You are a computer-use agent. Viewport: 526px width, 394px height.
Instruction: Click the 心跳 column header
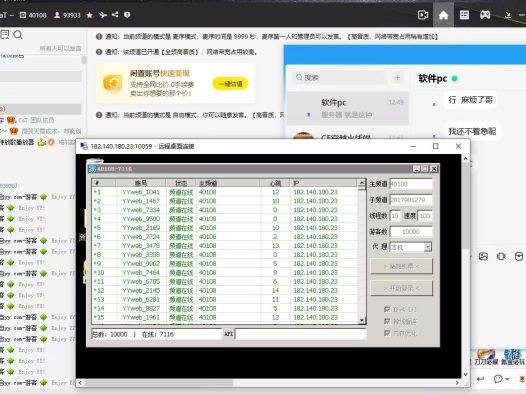275,183
